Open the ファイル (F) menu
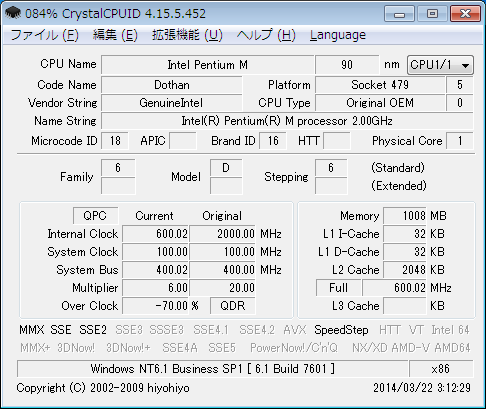This screenshot has height=409, width=486. click(45, 35)
